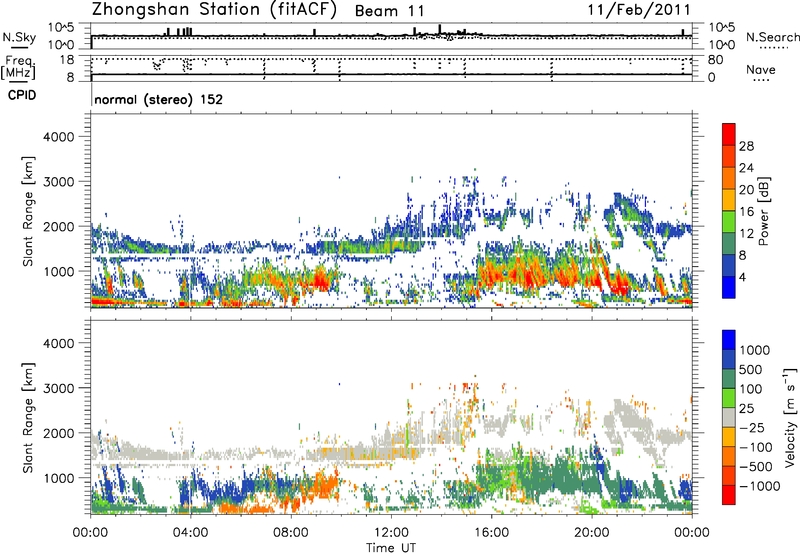Click the 'CPID' label
800x554 pixels.
coord(22,95)
